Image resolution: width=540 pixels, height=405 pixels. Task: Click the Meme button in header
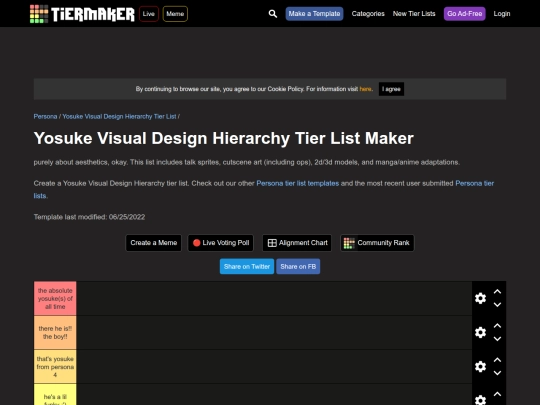point(175,14)
